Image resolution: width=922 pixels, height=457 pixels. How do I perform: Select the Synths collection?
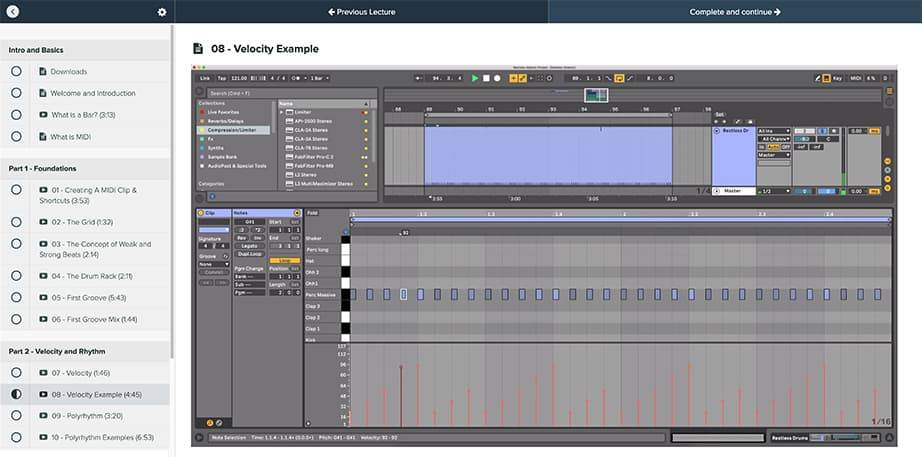coord(216,148)
